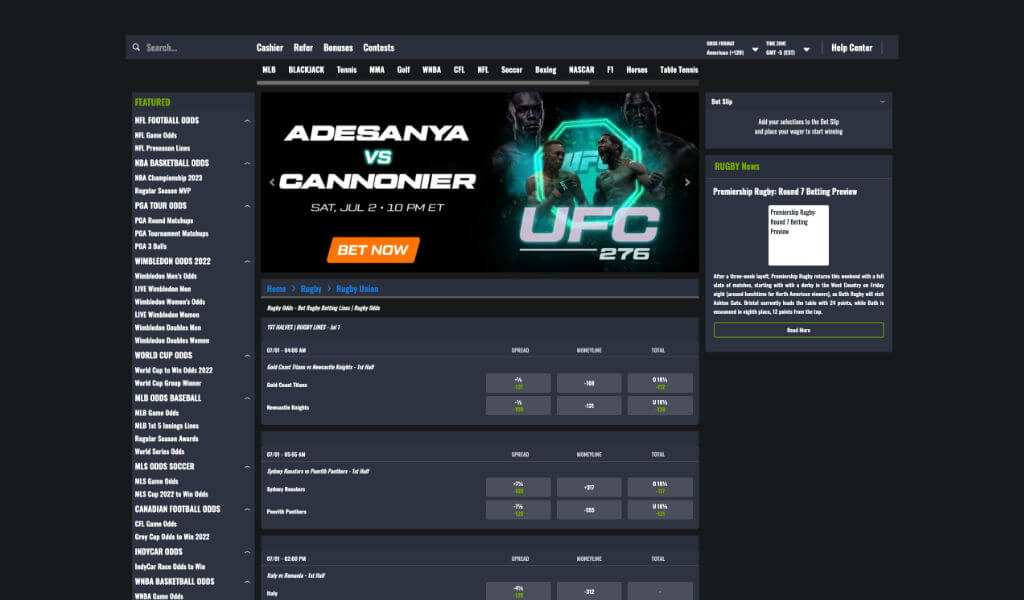Collapse the World Cup Odds section
This screenshot has height=600, width=1024.
(247, 356)
